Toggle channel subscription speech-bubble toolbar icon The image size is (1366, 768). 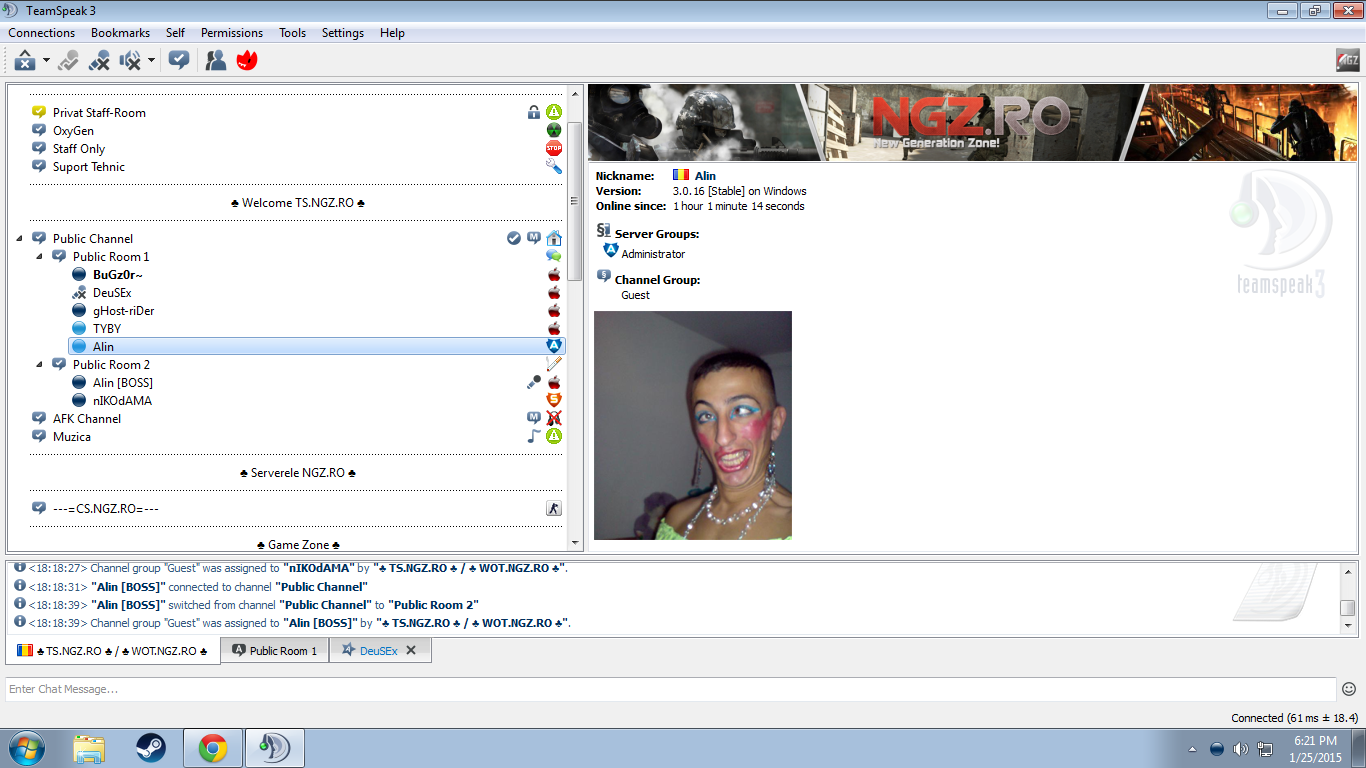pyautogui.click(x=179, y=61)
